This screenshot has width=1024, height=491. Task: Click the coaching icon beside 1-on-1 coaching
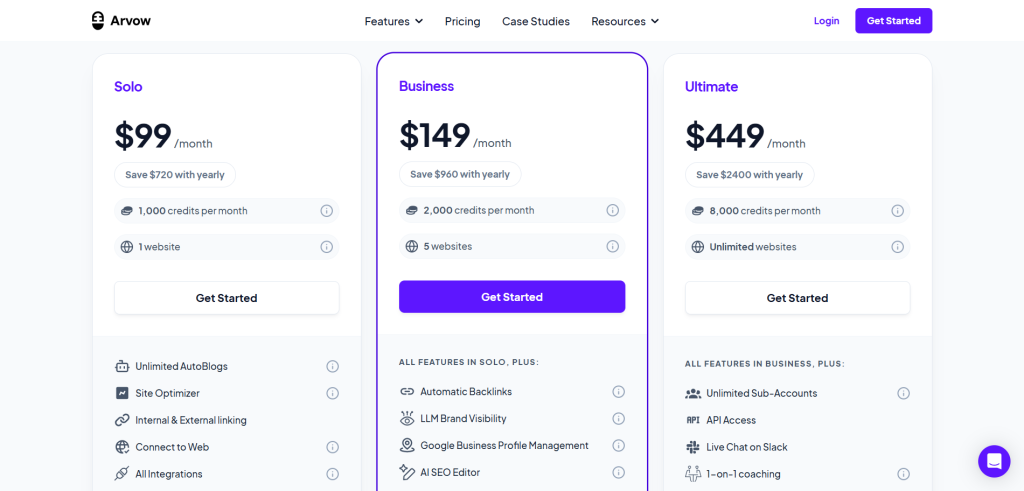coord(693,474)
